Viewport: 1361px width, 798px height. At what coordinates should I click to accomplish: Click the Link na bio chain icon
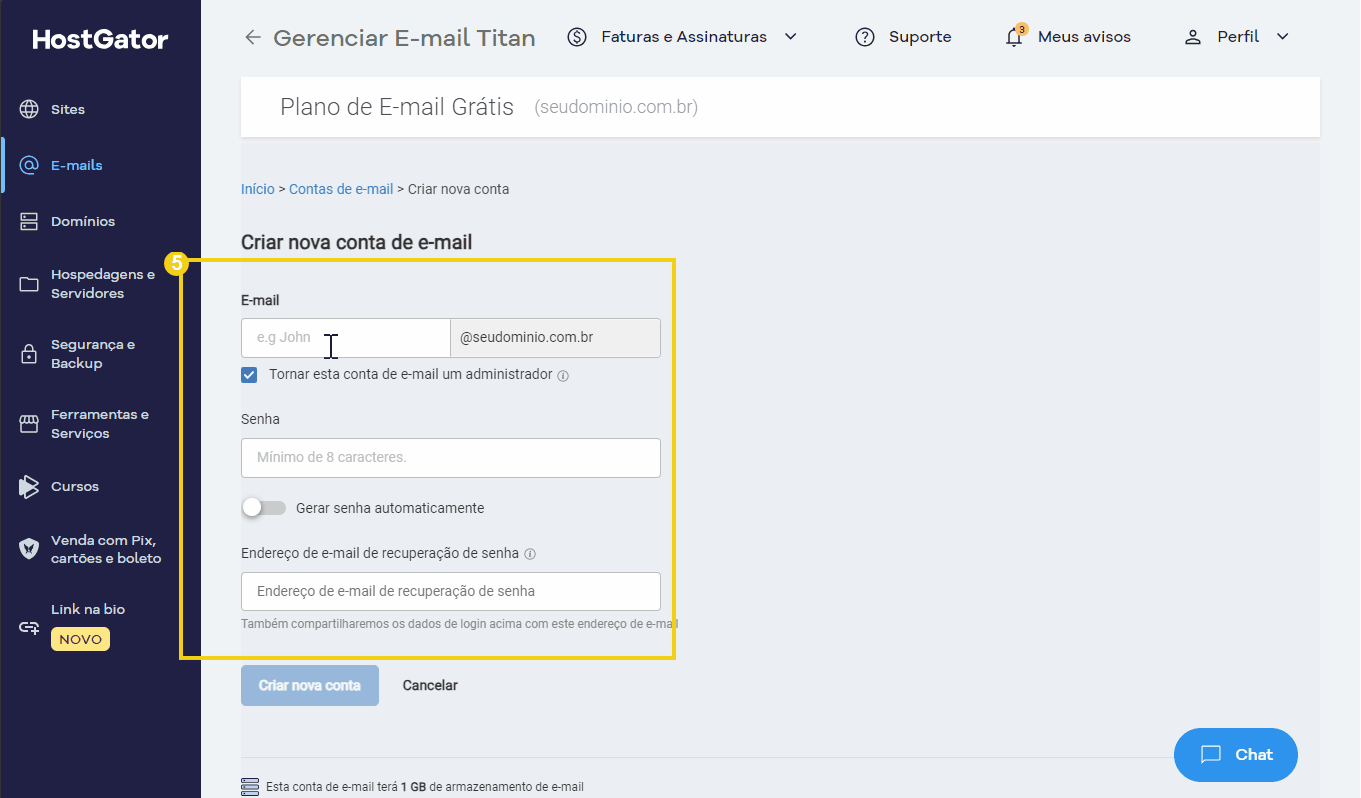(29, 628)
